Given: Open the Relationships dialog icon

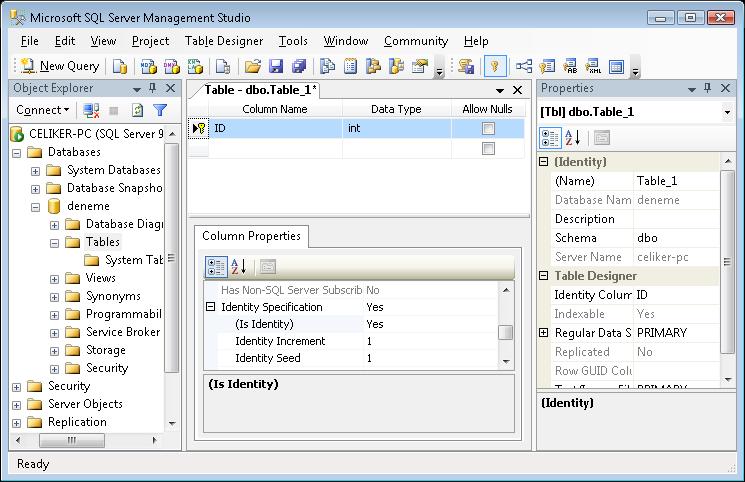Looking at the screenshot, I should coord(524,66).
